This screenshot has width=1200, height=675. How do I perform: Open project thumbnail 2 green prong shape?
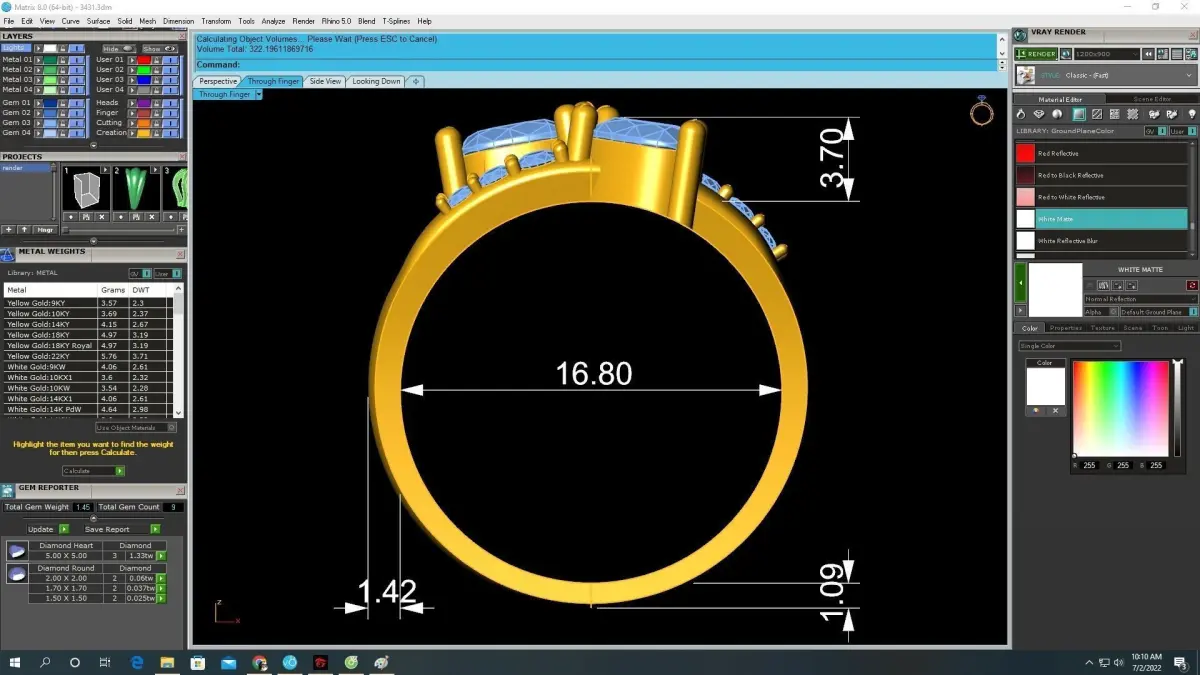tap(134, 189)
